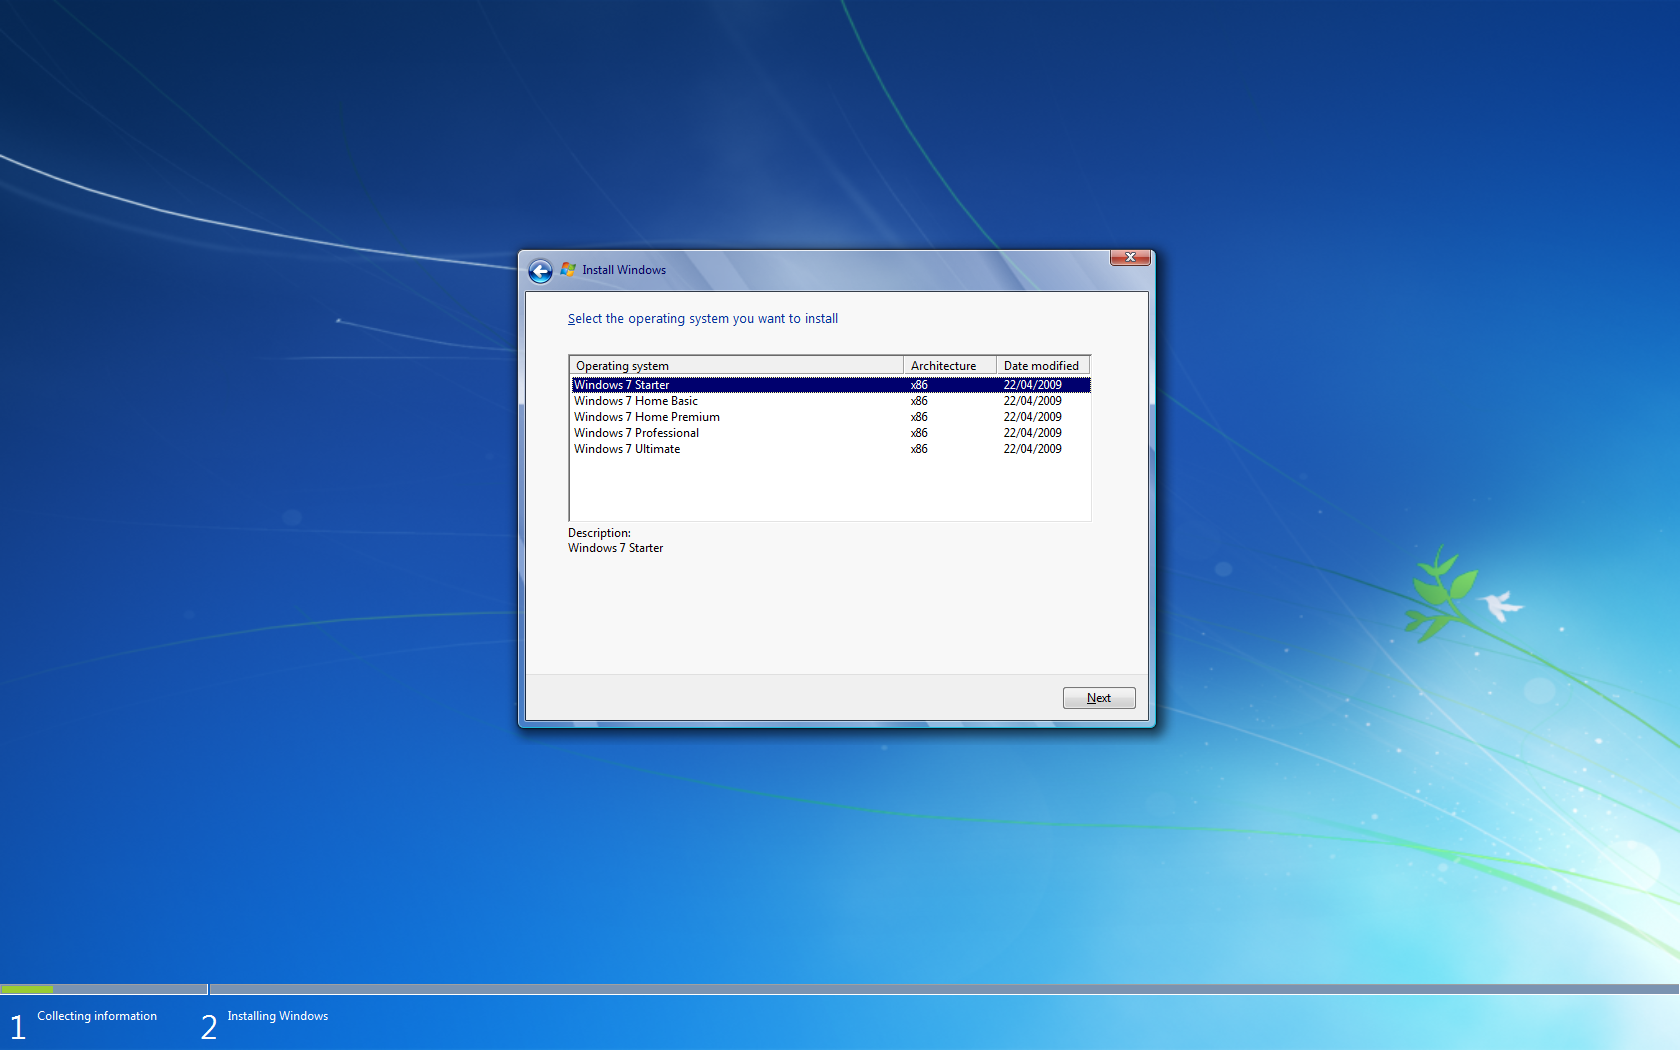This screenshot has height=1050, width=1680.
Task: Choose Windows 7 Home Premium from list
Action: pyautogui.click(x=647, y=417)
